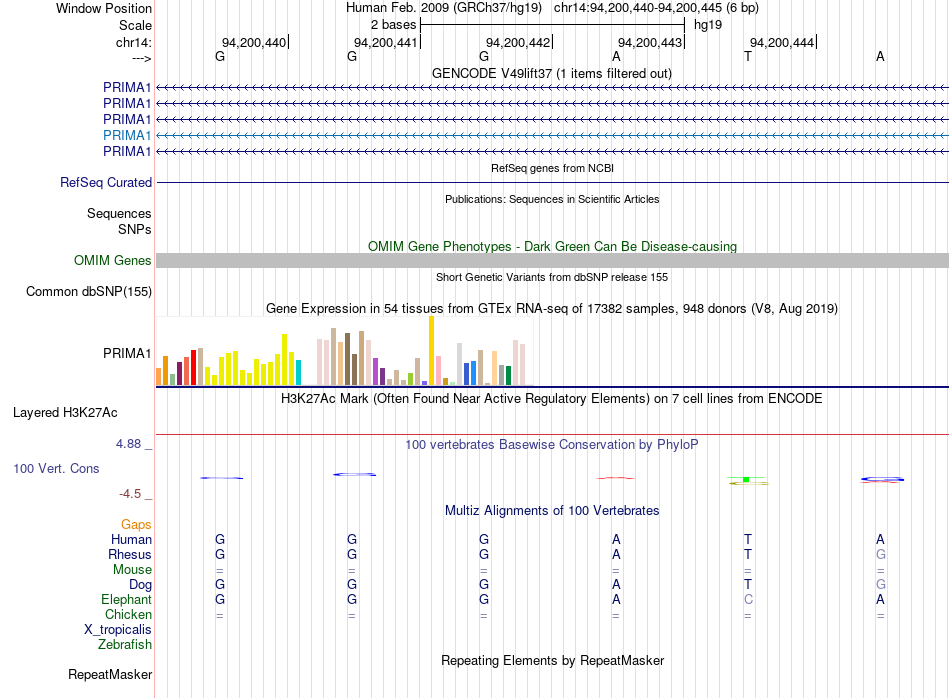Click the cyan bar in the GTEx chart
This screenshot has height=698, width=950.
298,373
